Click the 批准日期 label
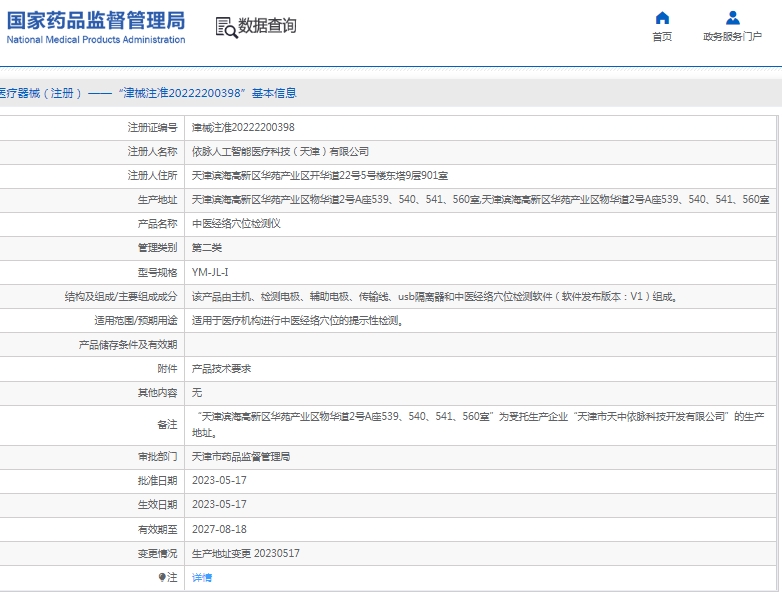Image resolution: width=782 pixels, height=600 pixels. point(158,480)
